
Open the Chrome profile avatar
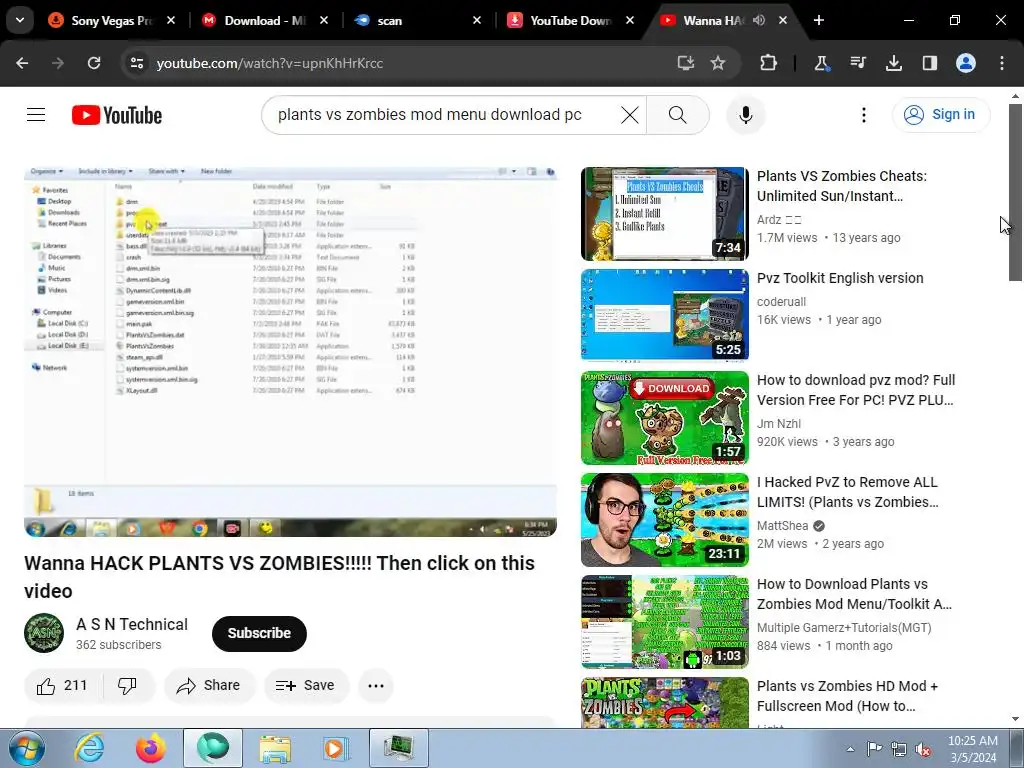tap(966, 63)
